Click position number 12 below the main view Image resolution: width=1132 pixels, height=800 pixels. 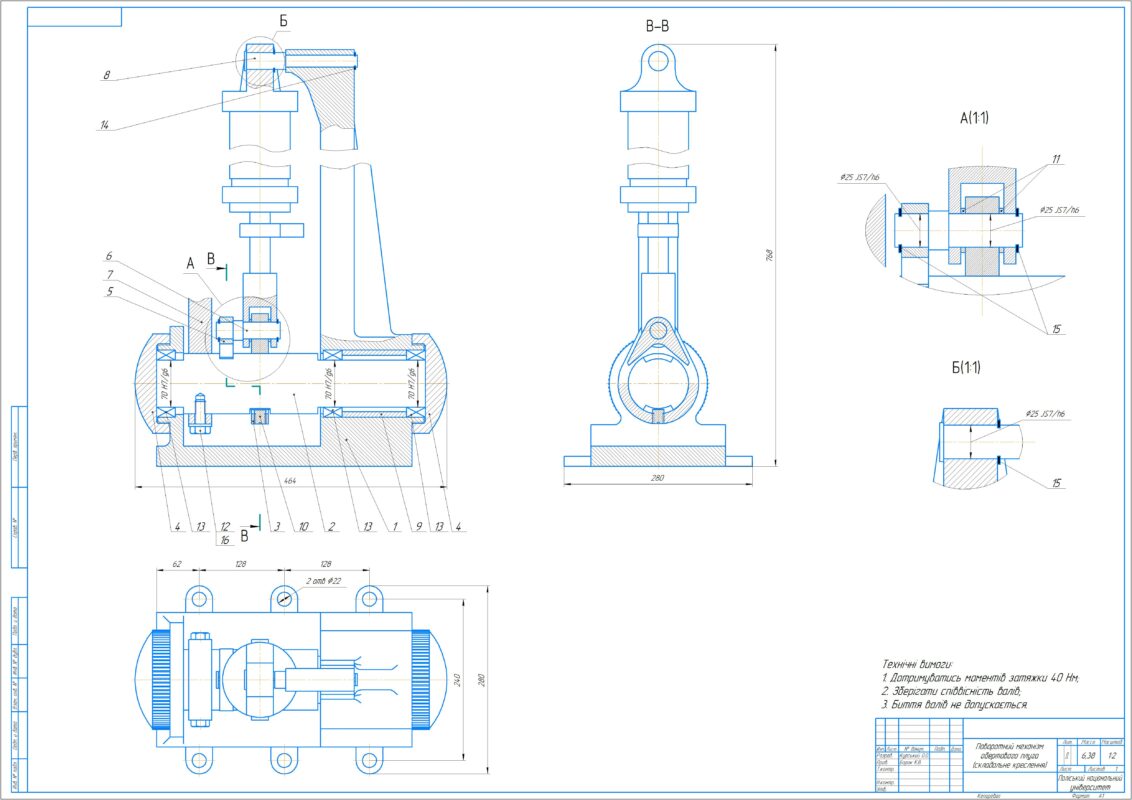(x=225, y=527)
